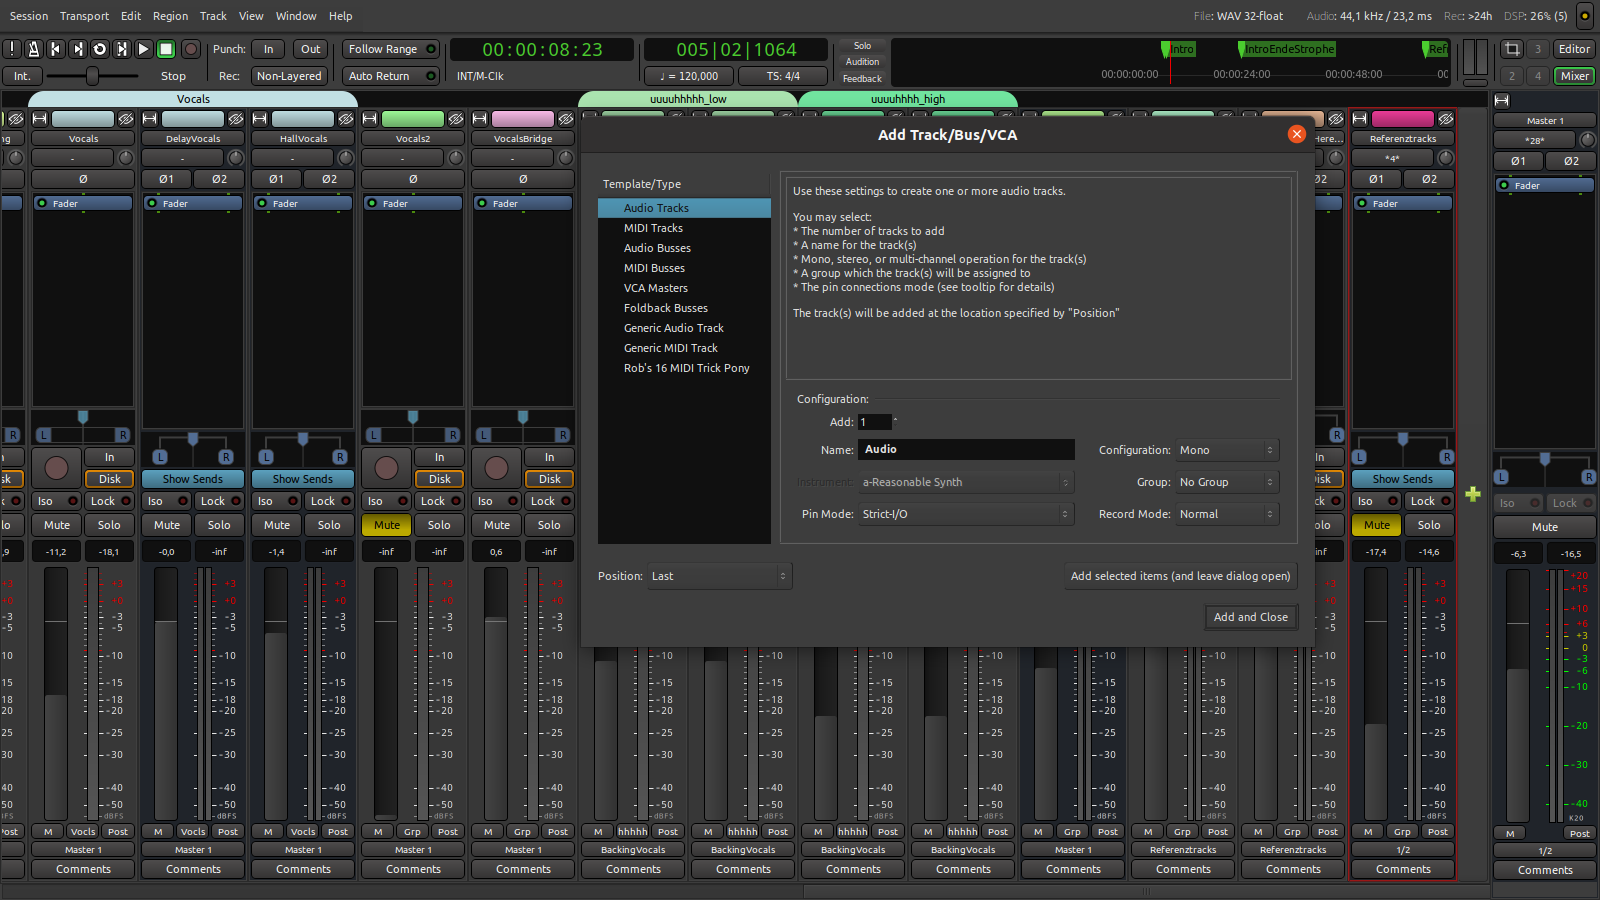Image resolution: width=1600 pixels, height=900 pixels.
Task: Click the global record arm button
Action: pos(191,49)
